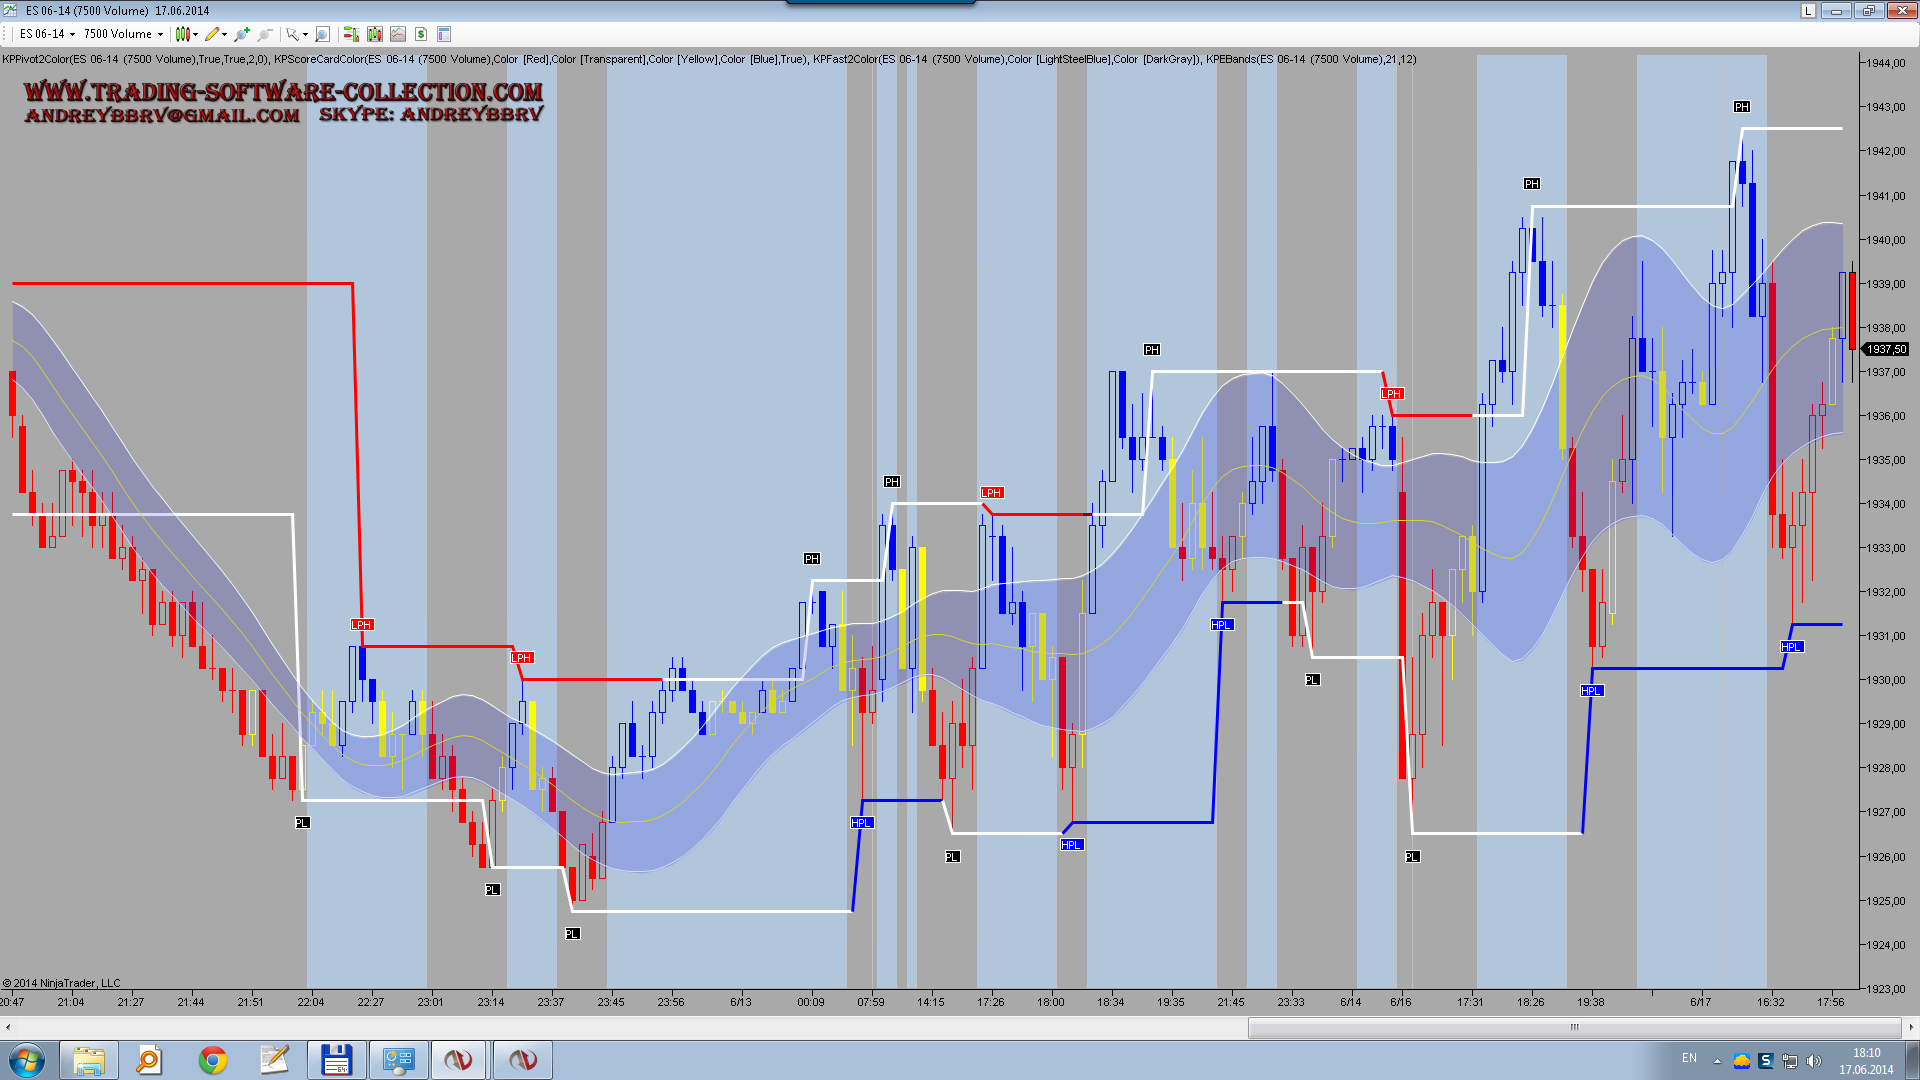Click the EN language indicator in tray
The width and height of the screenshot is (1920, 1080).
1689,1058
